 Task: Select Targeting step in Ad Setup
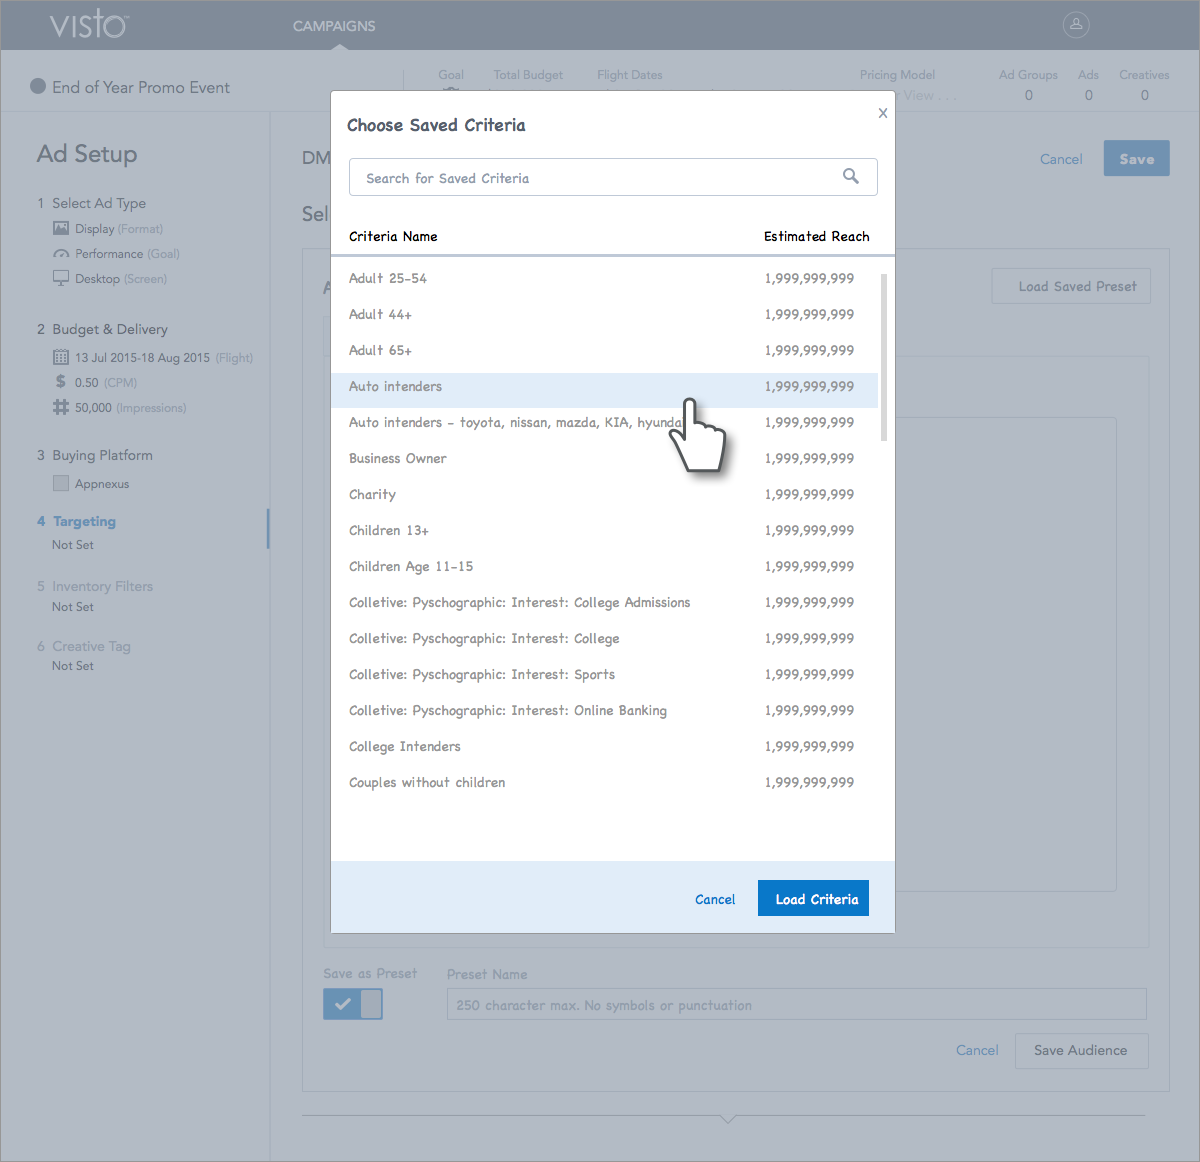coord(84,521)
